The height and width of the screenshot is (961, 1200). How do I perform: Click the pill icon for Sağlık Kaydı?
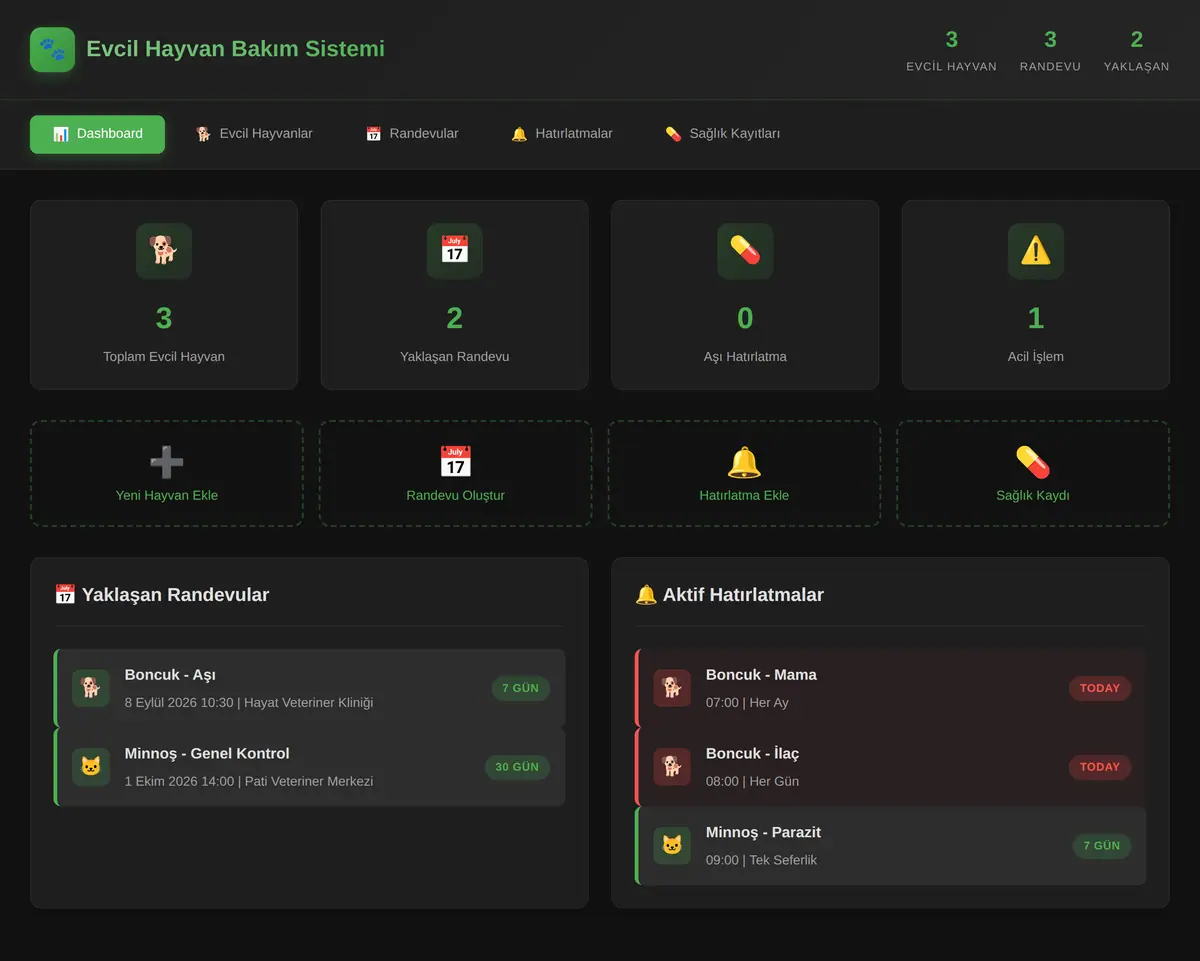pyautogui.click(x=1033, y=462)
